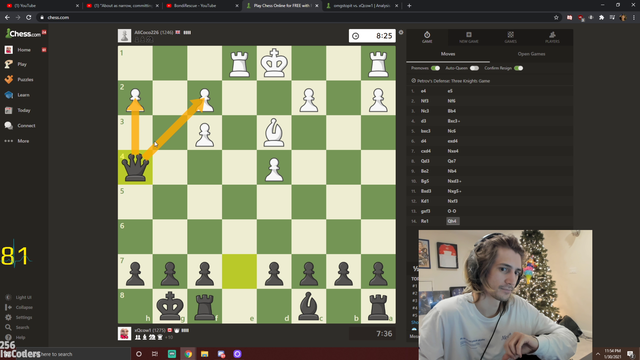This screenshot has width=640, height=360.
Task: Open board settings gear beside the clock
Action: click(x=401, y=32)
